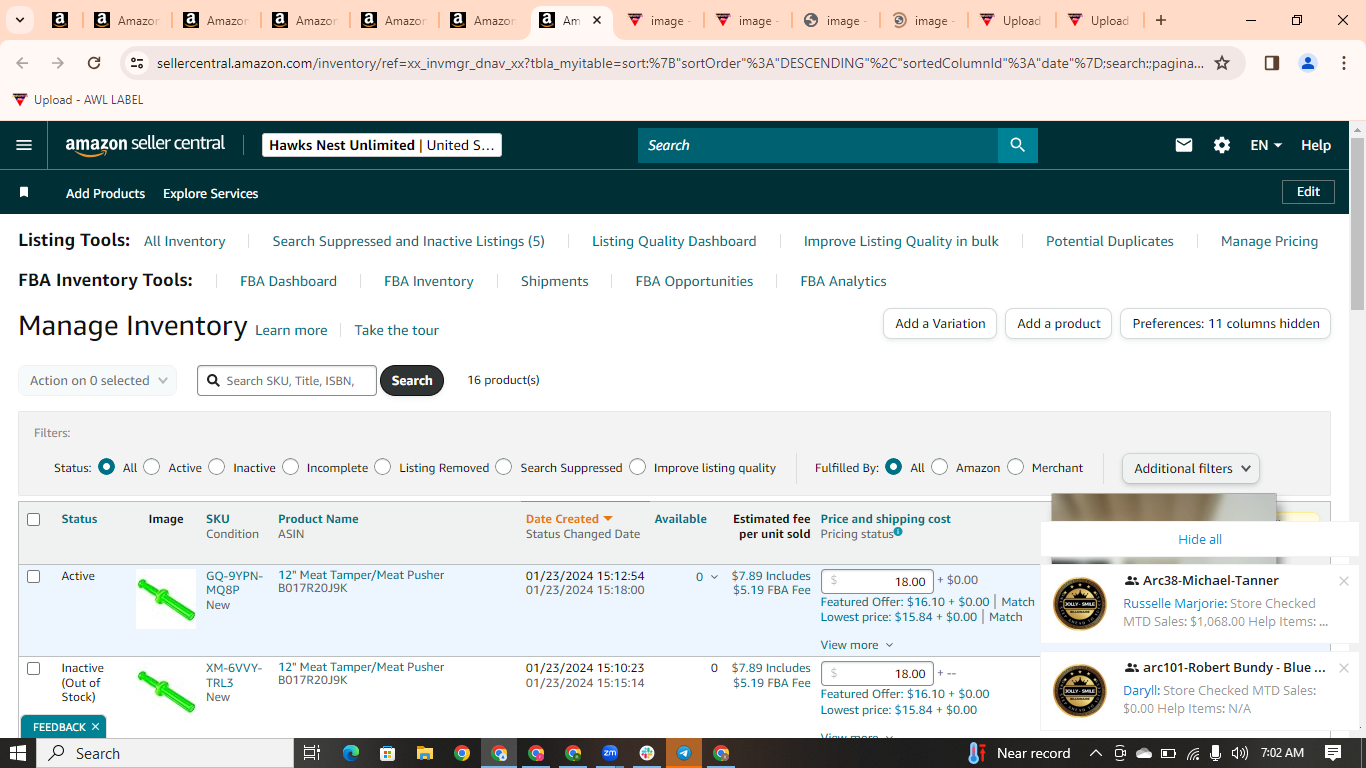The image size is (1366, 768).
Task: Open the FBA Dashboard tool
Action: [x=288, y=281]
